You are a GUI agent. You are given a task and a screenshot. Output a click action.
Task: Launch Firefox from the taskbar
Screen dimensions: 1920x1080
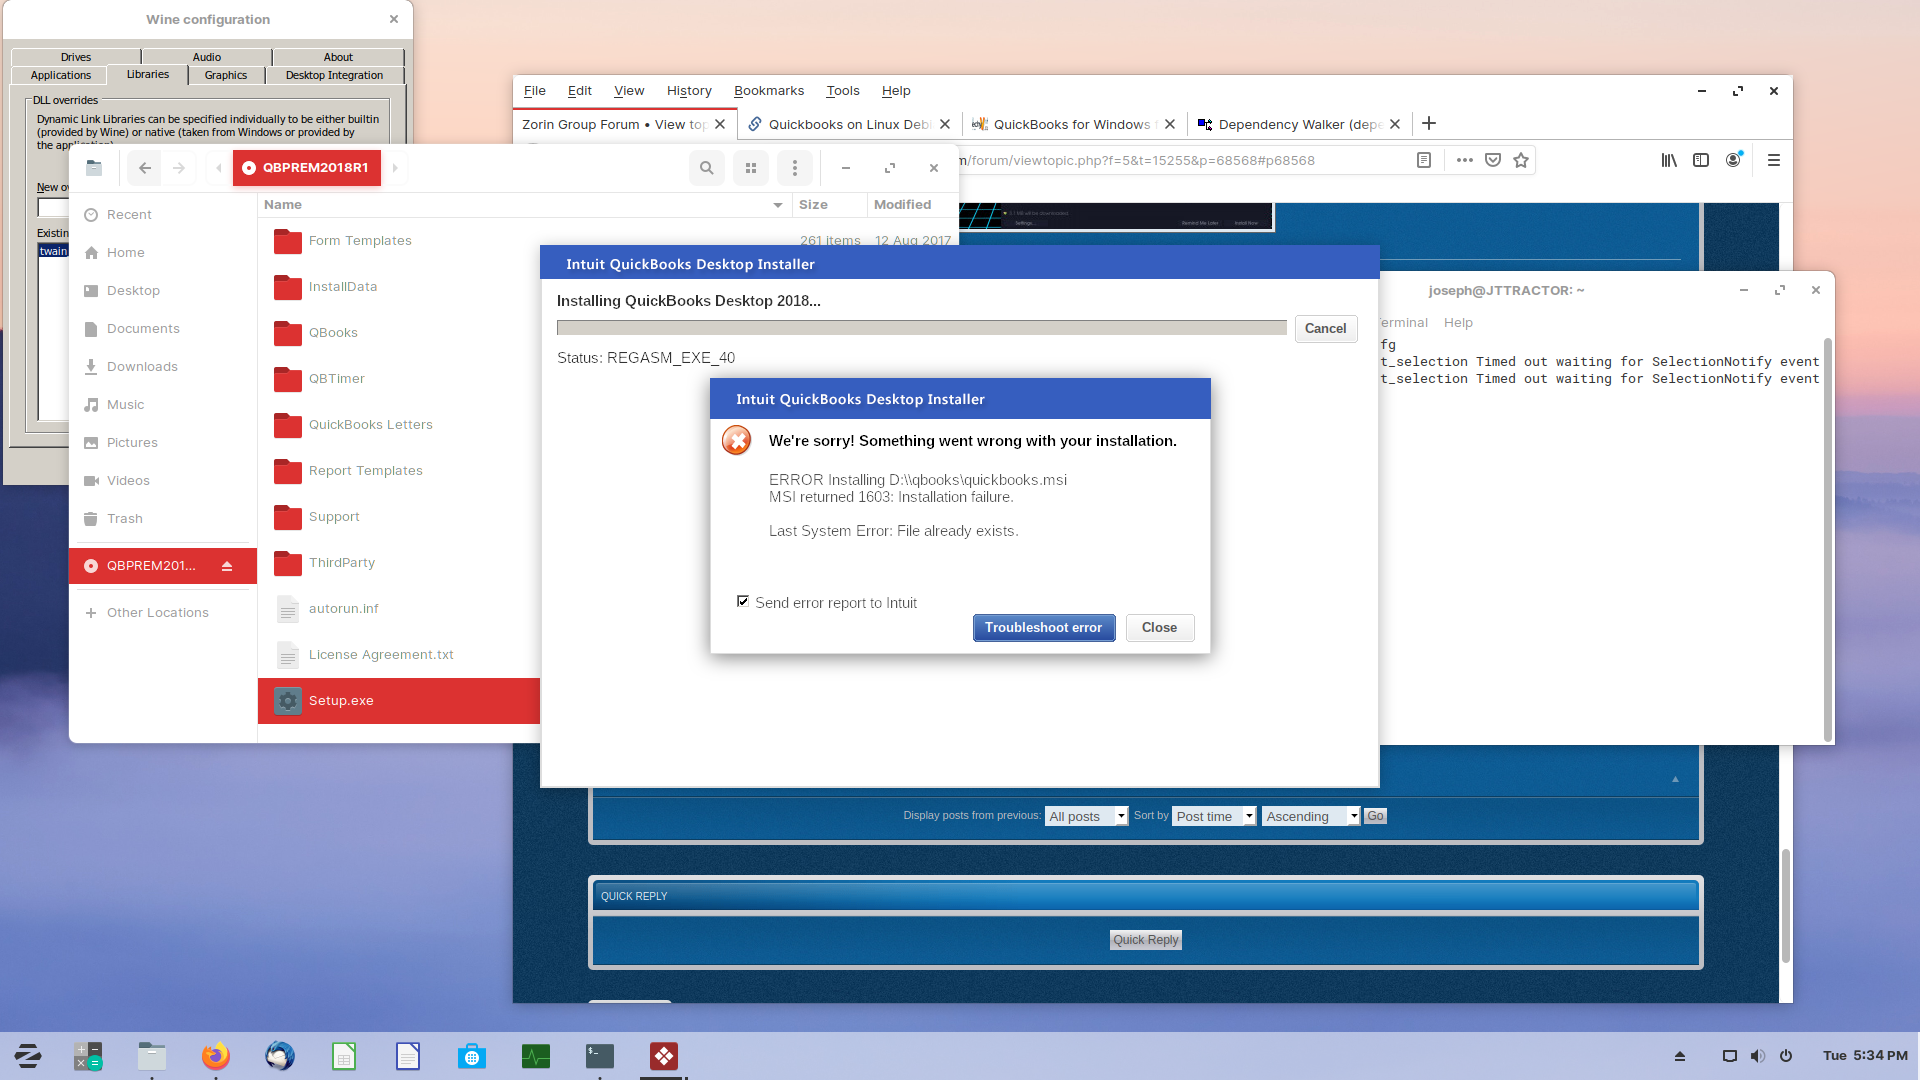click(x=215, y=1056)
